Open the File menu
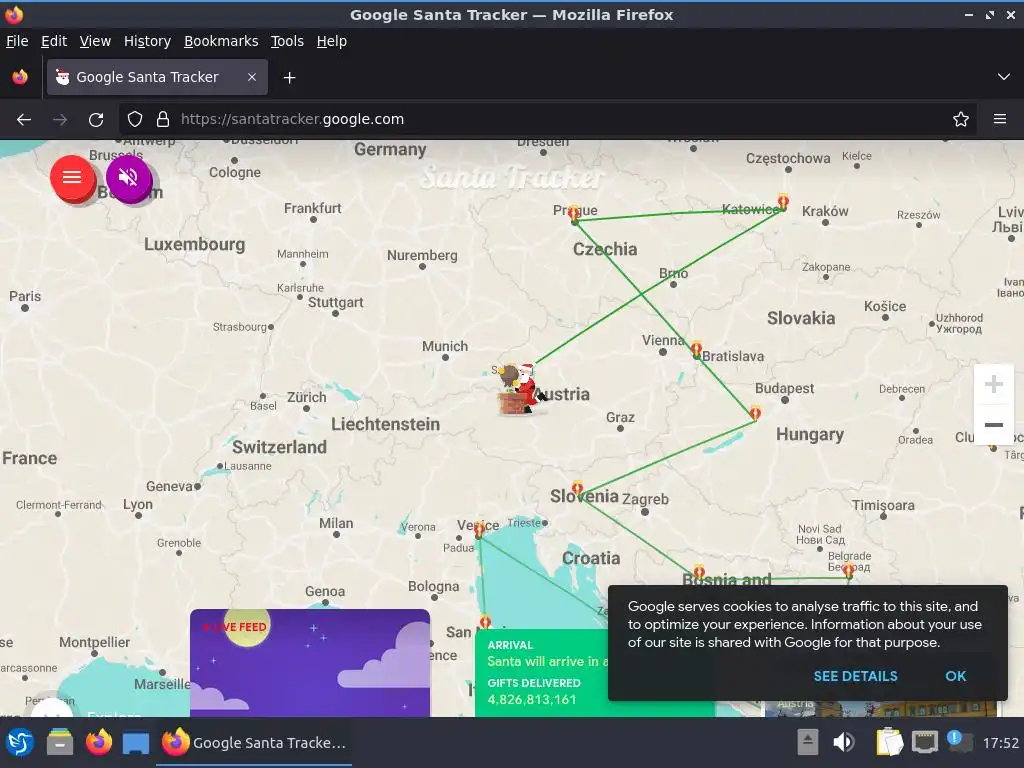This screenshot has height=768, width=1024. pos(17,41)
